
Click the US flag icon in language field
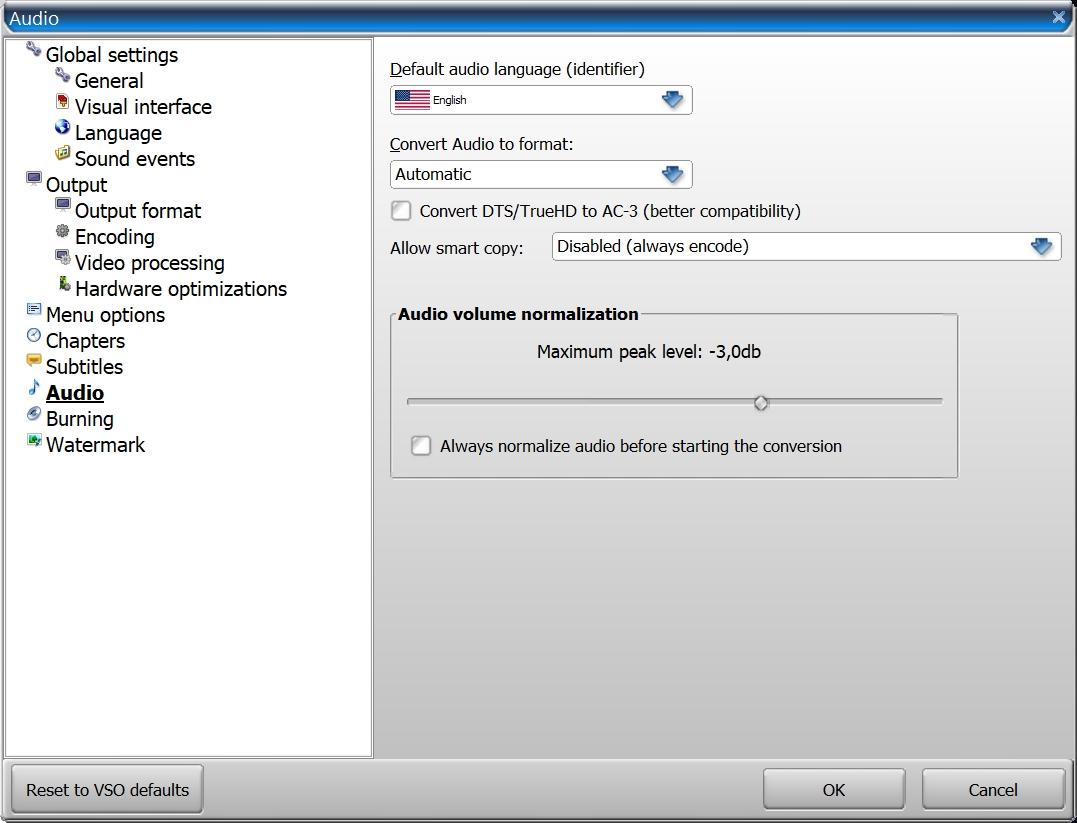coord(412,100)
